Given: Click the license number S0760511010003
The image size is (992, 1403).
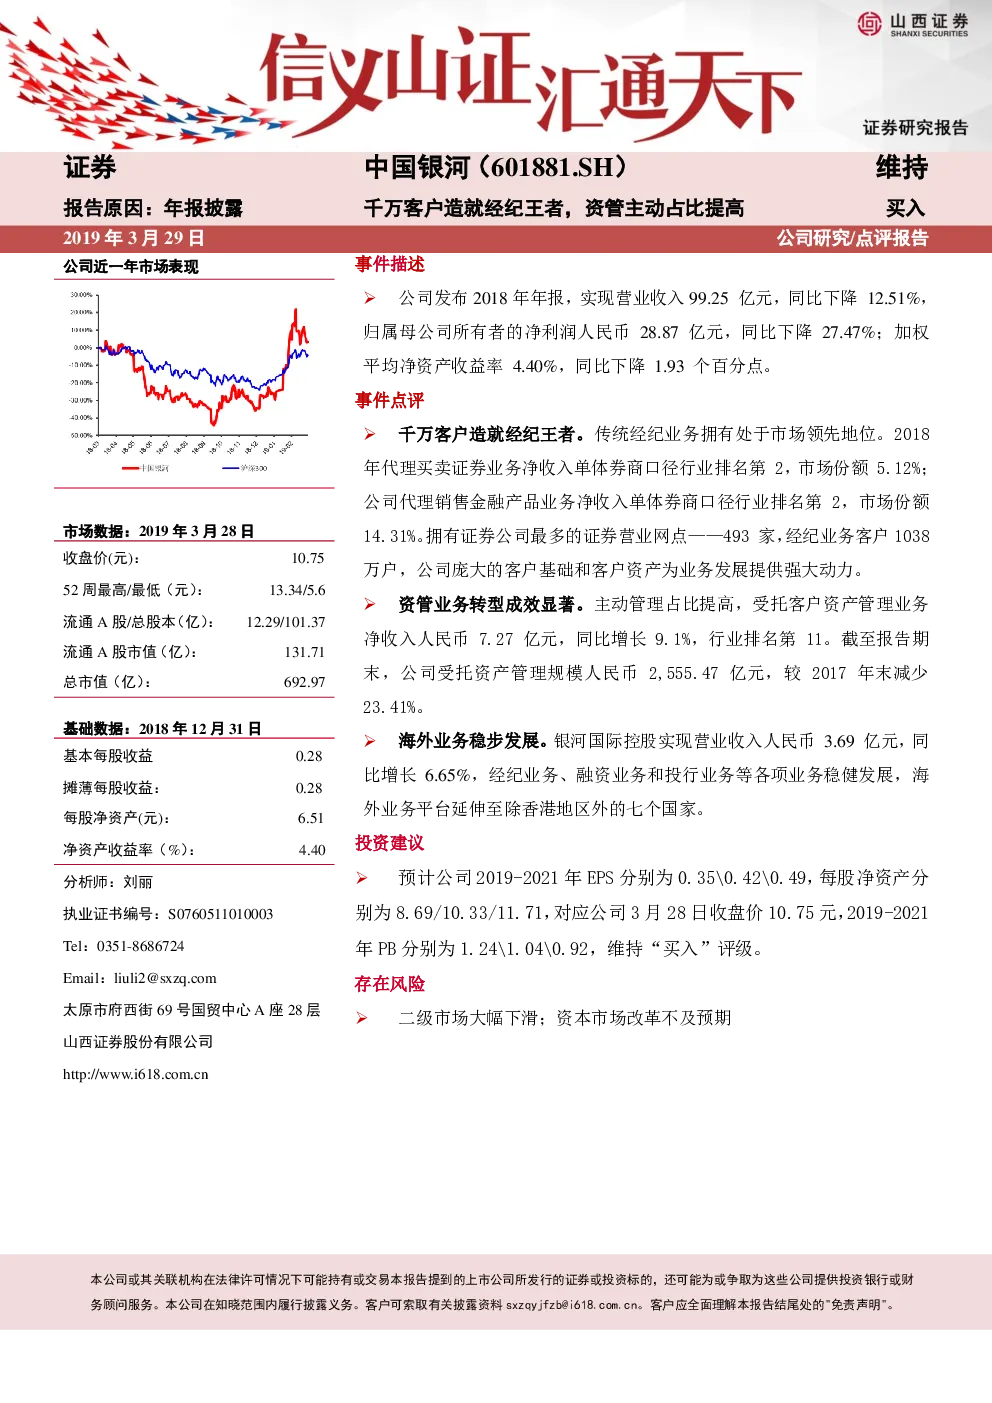Looking at the screenshot, I should pos(220,914).
